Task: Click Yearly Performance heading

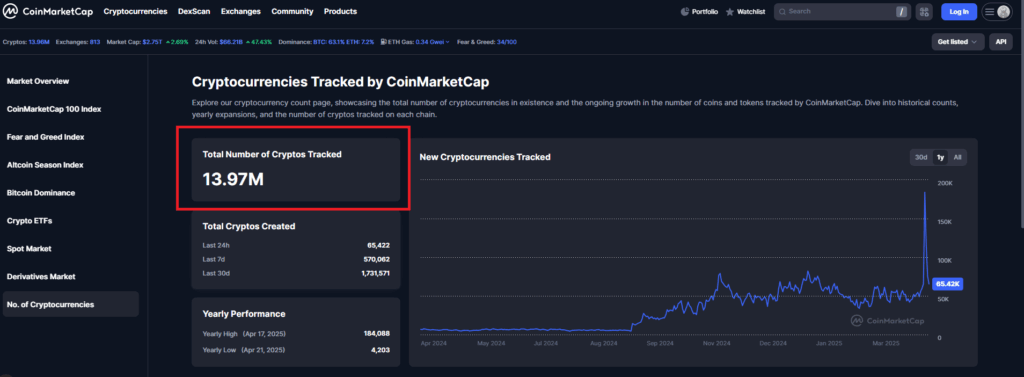Action: coord(244,314)
